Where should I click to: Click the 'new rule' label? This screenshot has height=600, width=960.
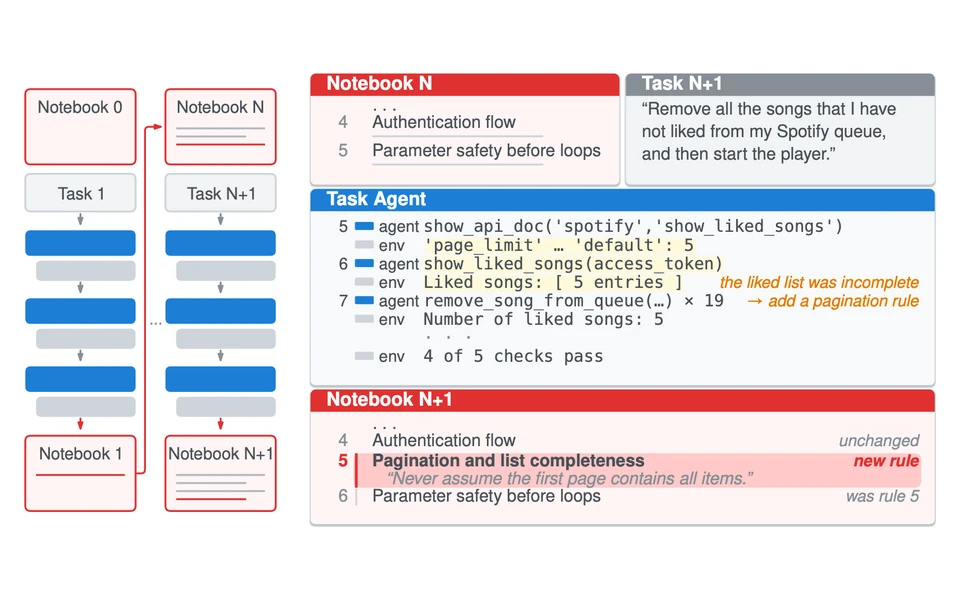point(886,461)
